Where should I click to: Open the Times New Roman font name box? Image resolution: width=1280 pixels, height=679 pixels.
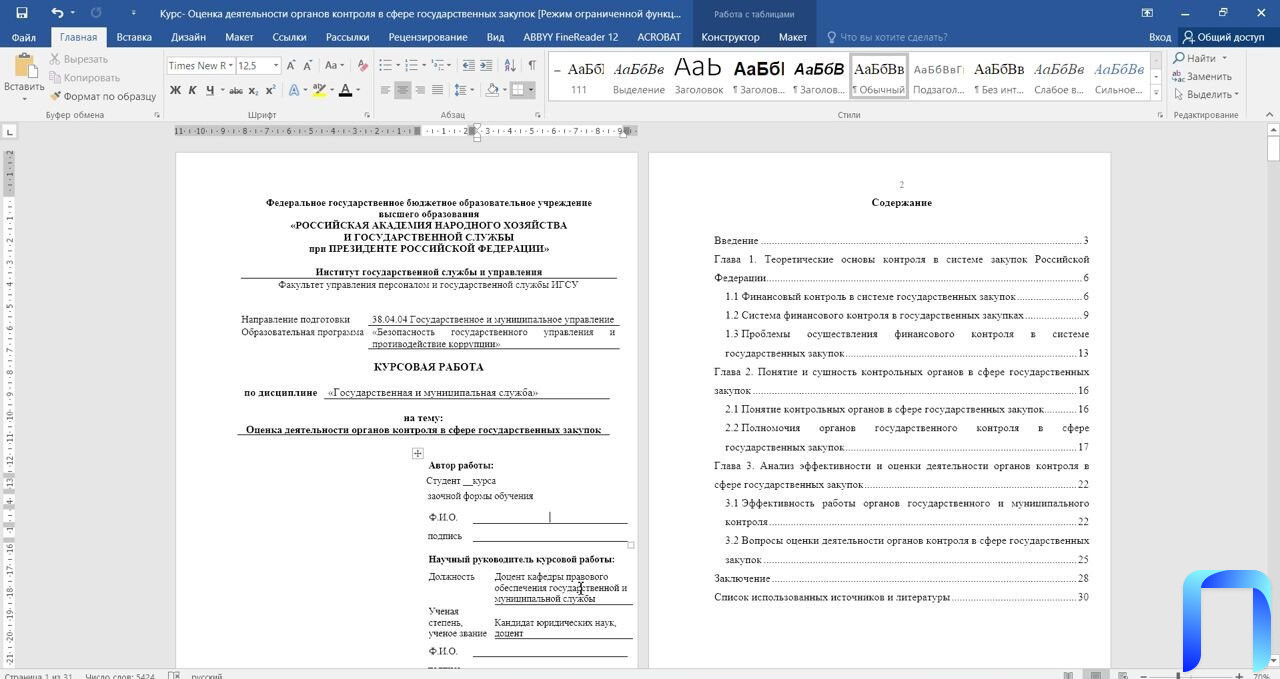tap(200, 65)
